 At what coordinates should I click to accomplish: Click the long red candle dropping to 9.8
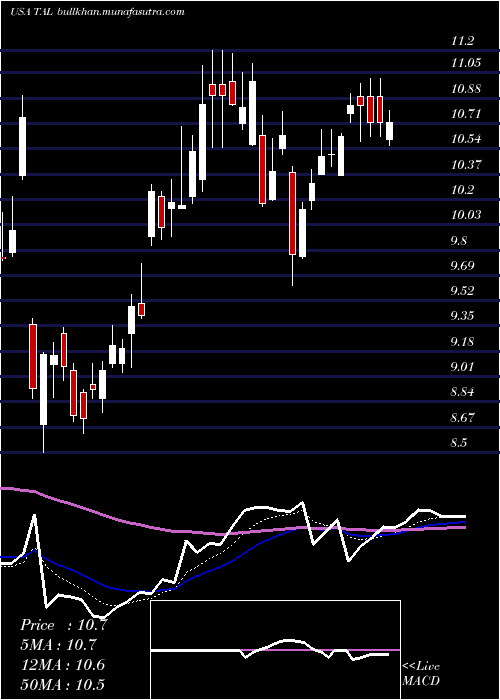click(292, 213)
